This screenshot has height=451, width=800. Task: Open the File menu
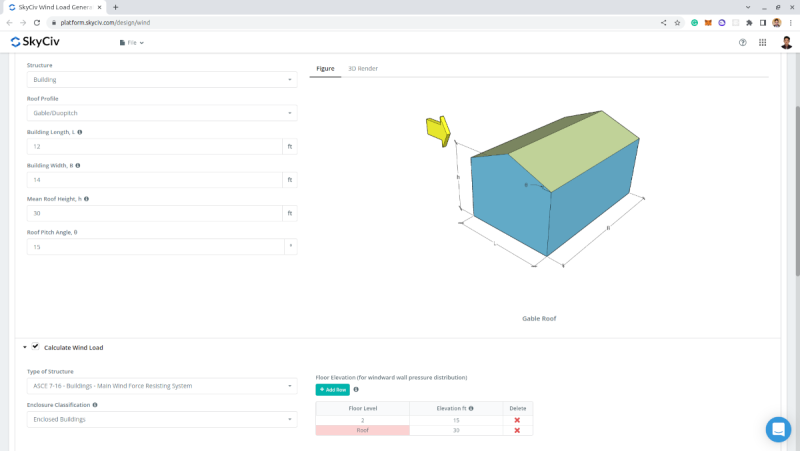tap(132, 43)
